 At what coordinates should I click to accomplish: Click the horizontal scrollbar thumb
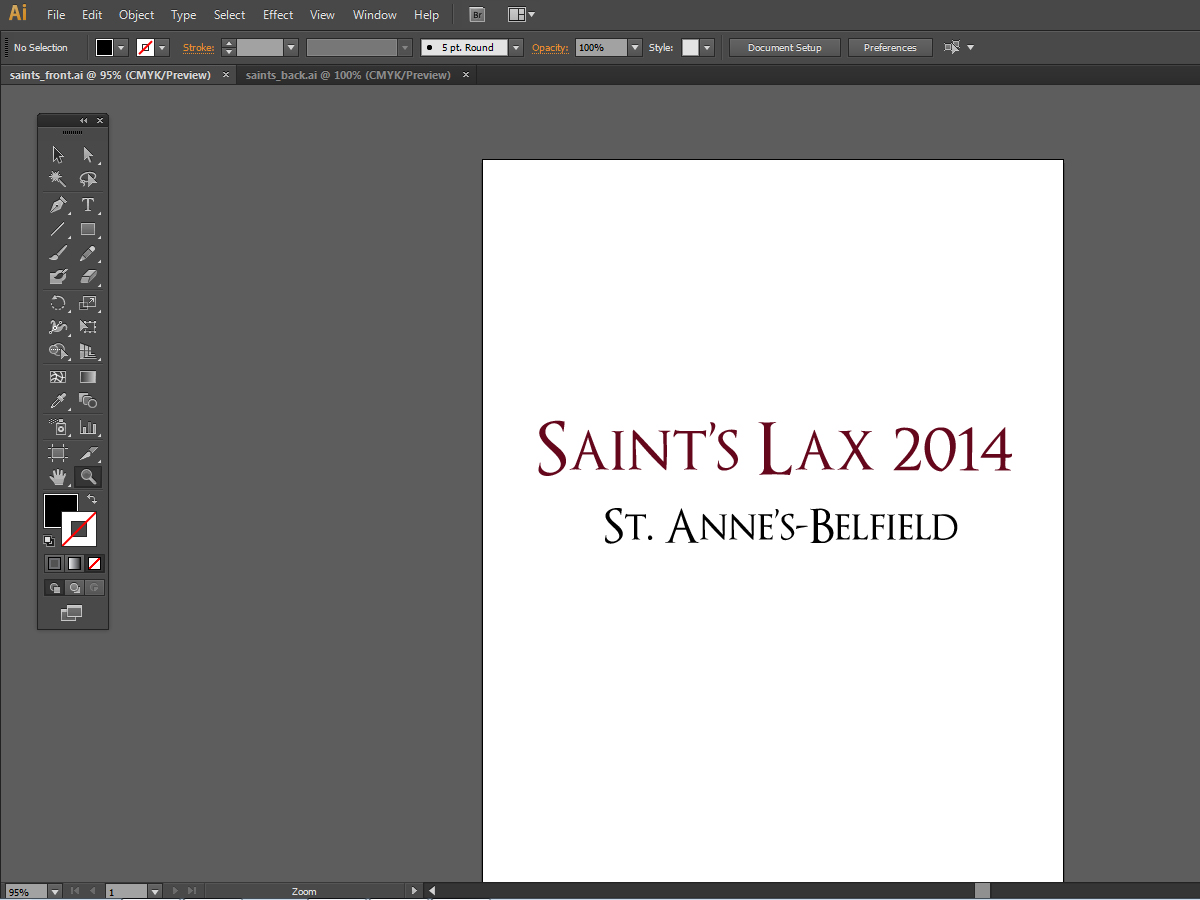(982, 891)
